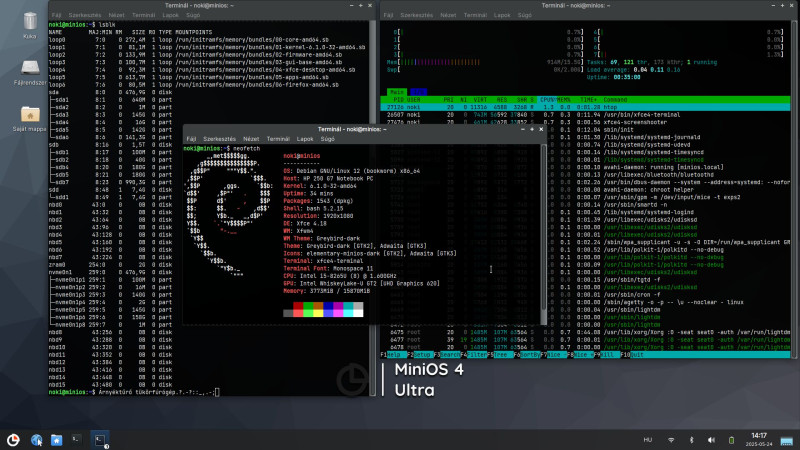Image resolution: width=800 pixels, height=450 pixels.
Task: Click F9 Kill in htop's bottom bar
Action: (607, 355)
